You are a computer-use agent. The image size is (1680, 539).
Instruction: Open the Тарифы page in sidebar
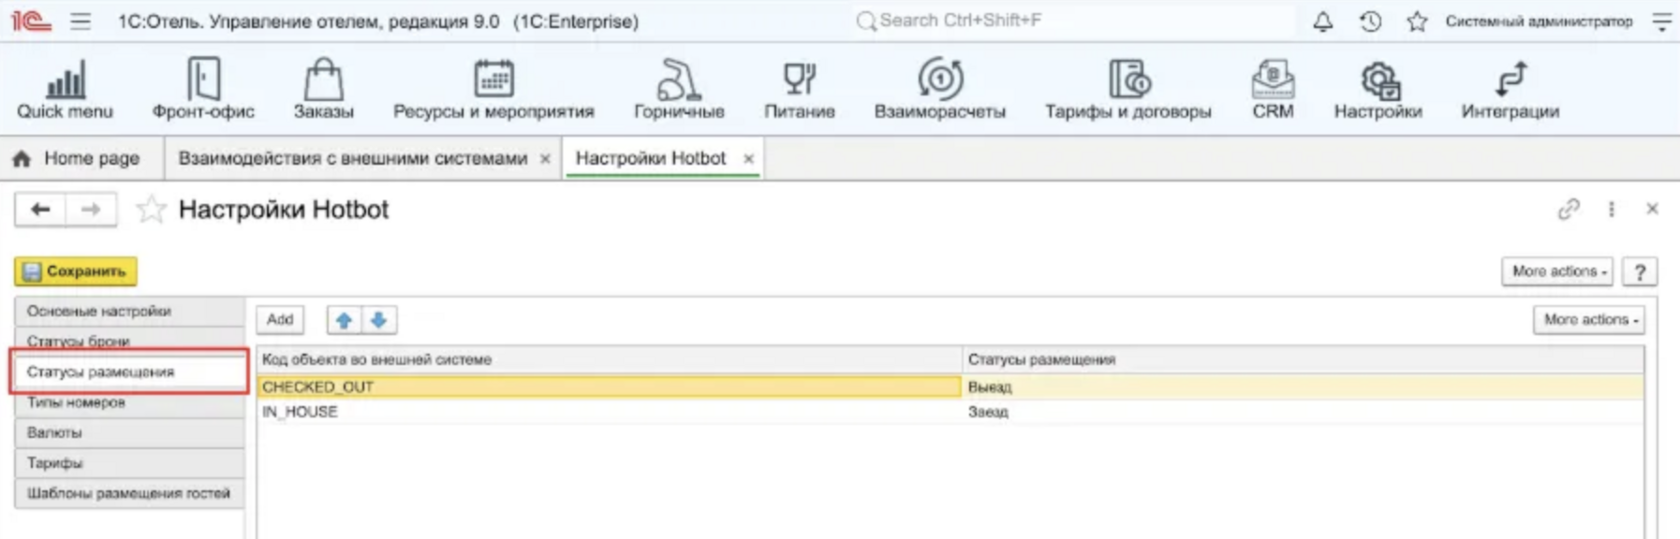130,463
